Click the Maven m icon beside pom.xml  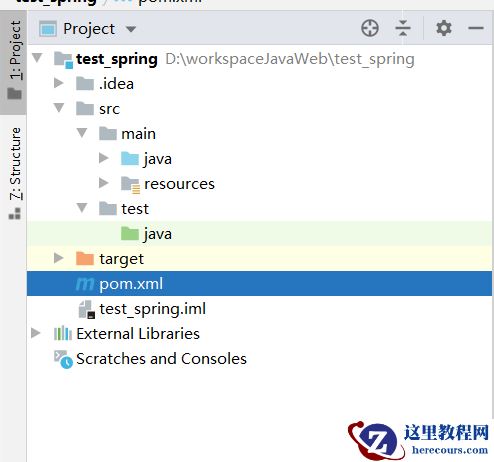tap(85, 284)
